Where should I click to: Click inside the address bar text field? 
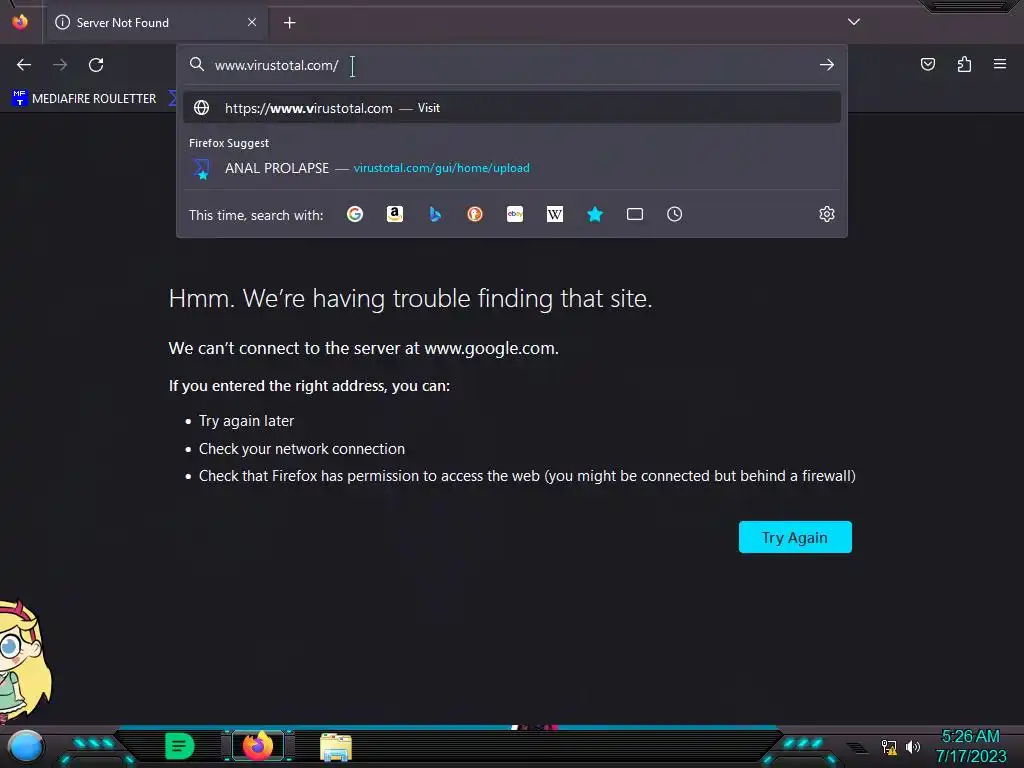(x=512, y=65)
